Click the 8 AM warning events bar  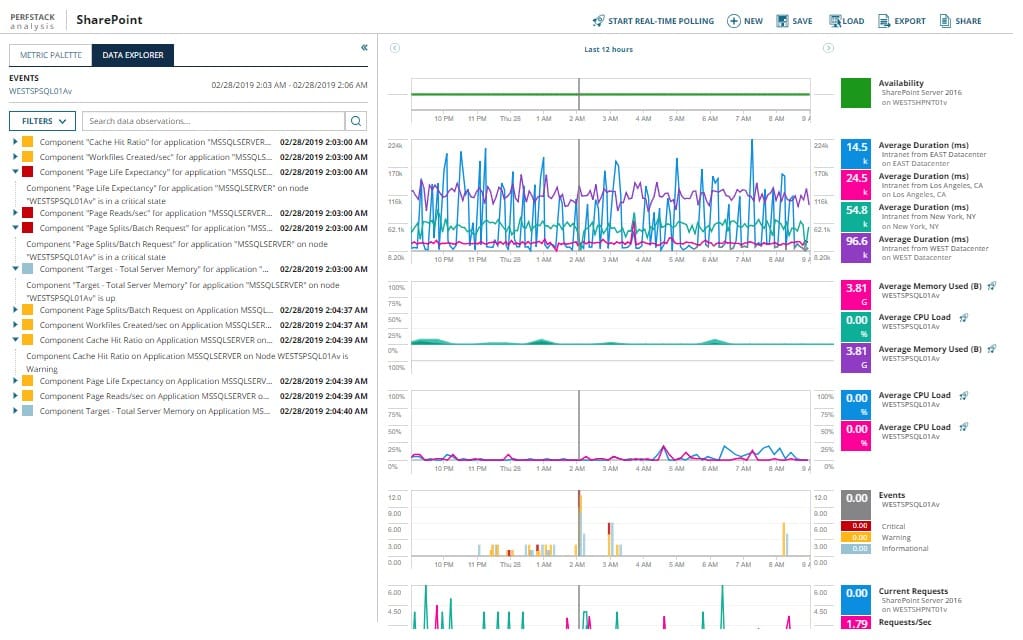coord(784,539)
